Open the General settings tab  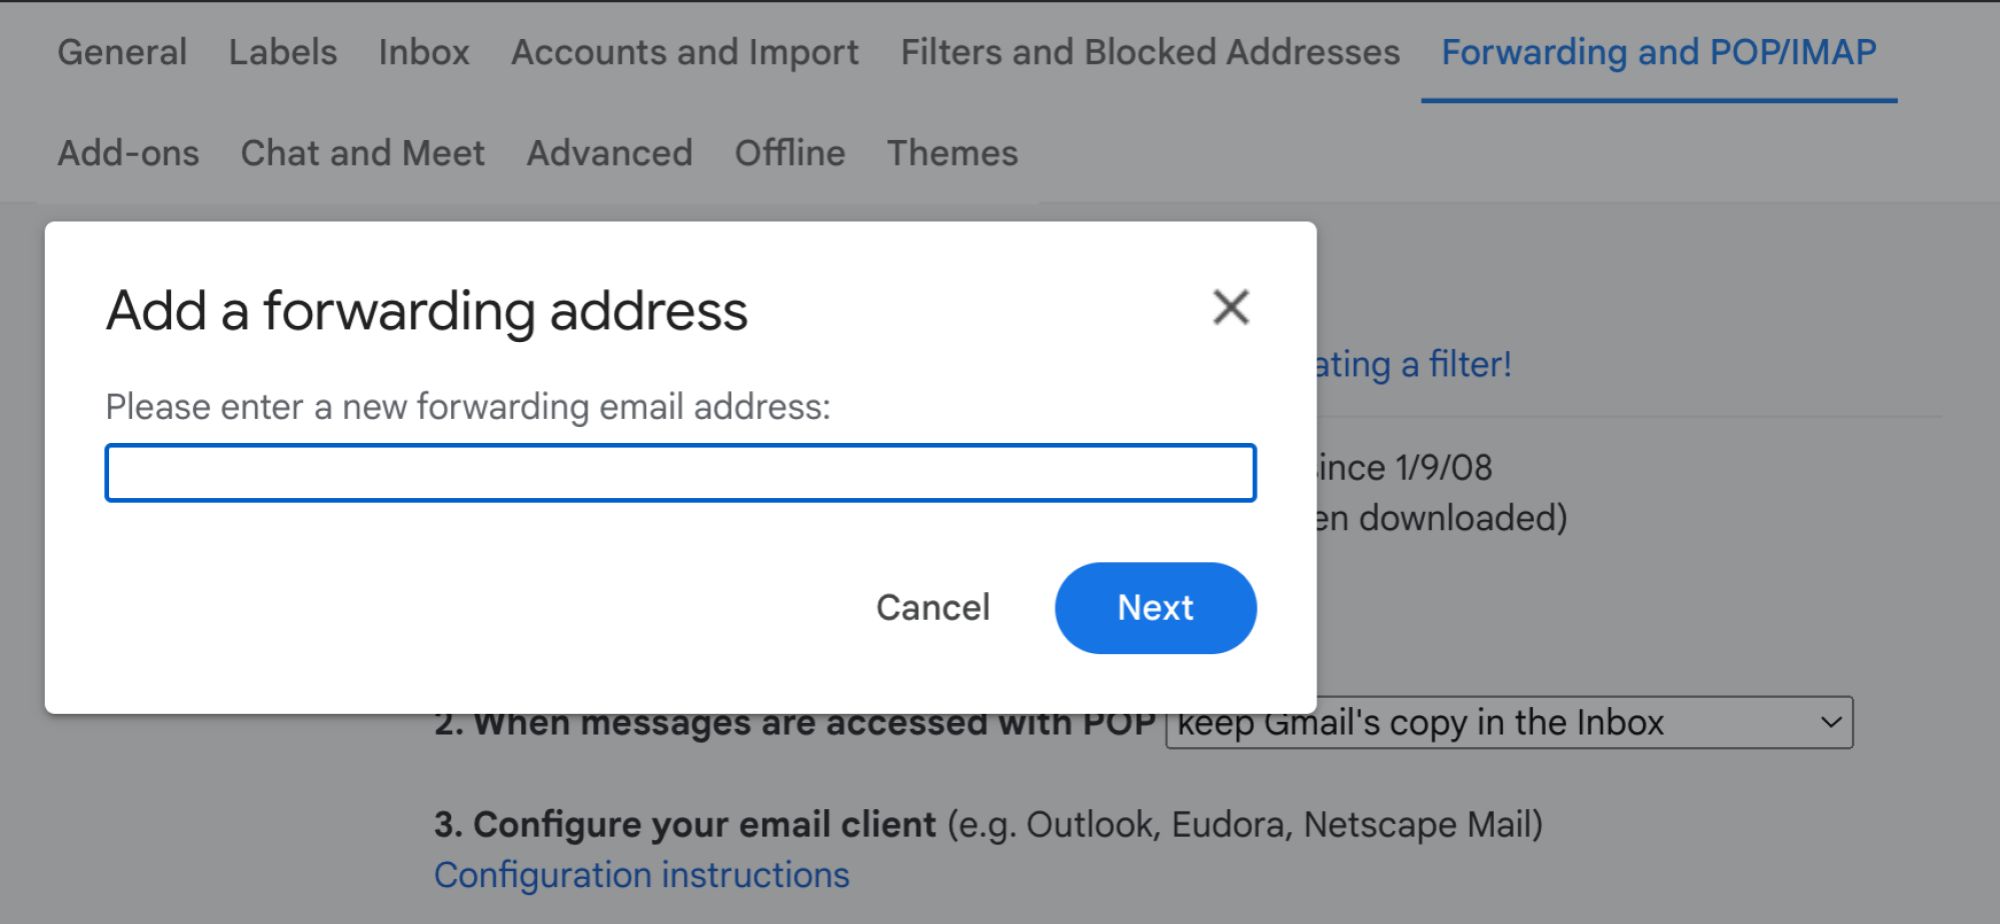[122, 52]
